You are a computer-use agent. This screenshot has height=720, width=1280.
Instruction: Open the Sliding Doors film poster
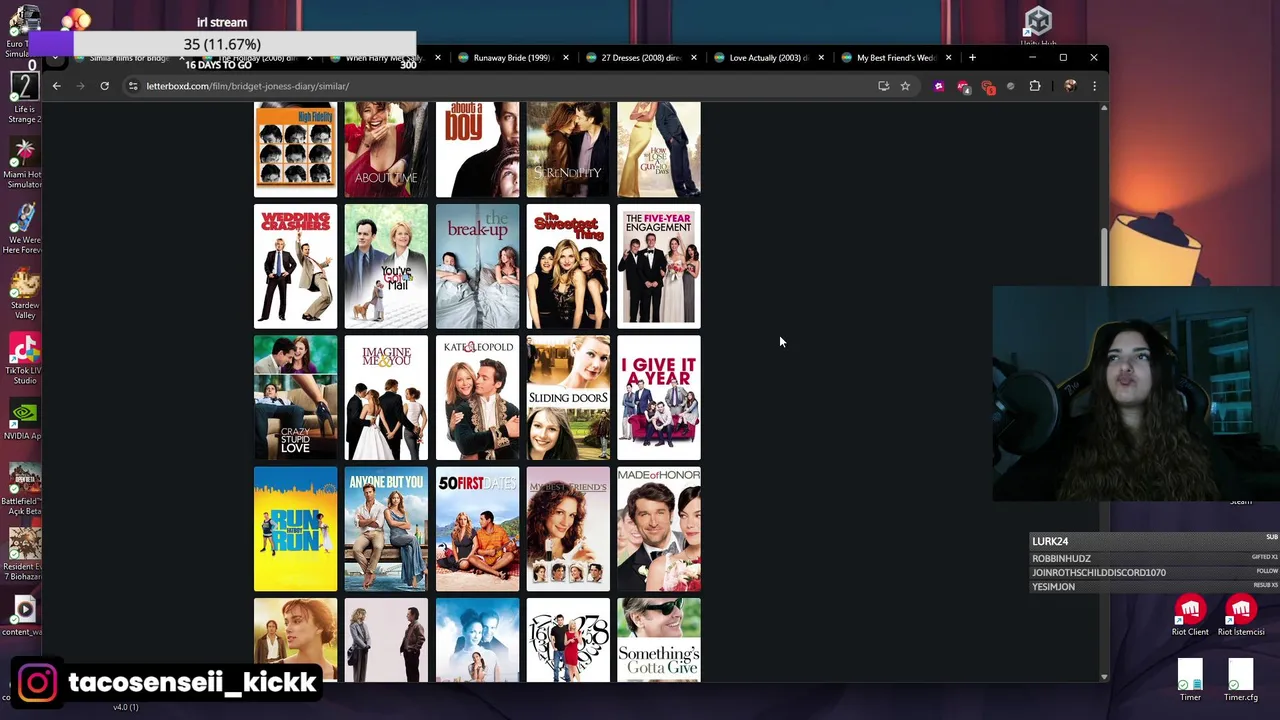(568, 397)
